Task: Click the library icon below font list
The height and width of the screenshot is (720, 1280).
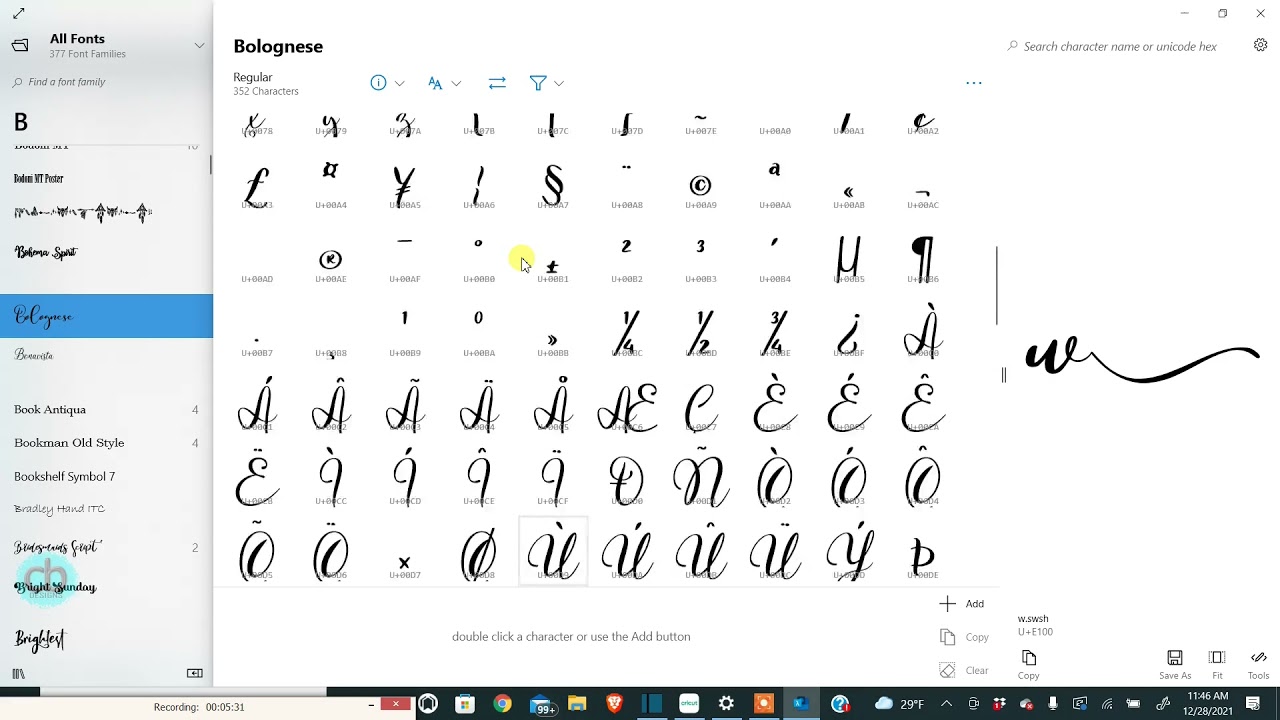Action: click(18, 673)
